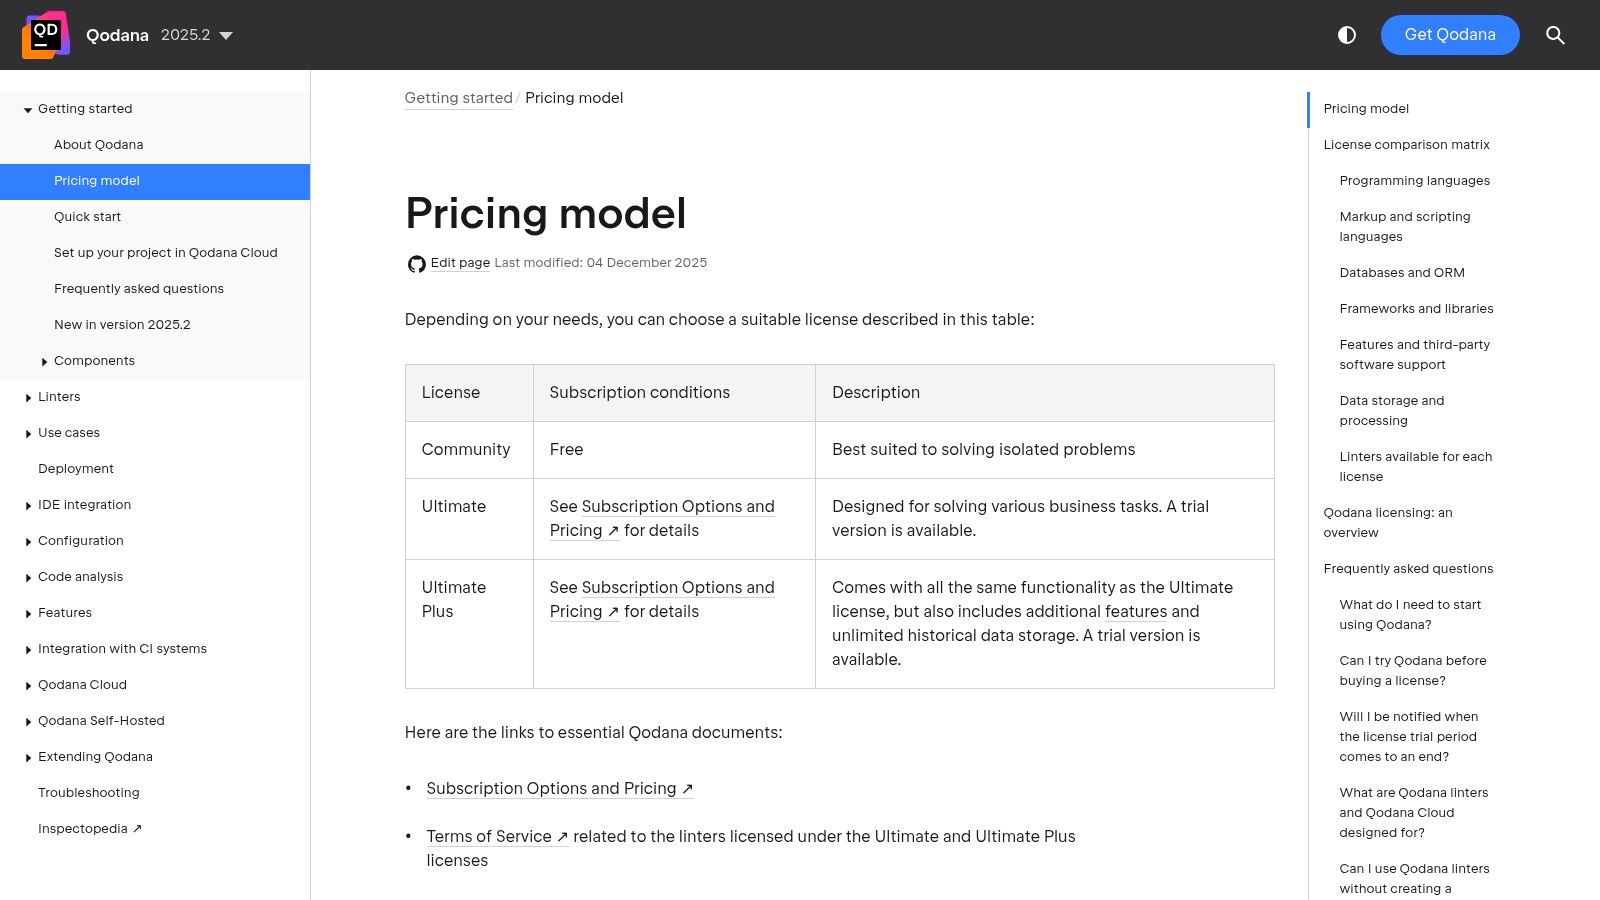This screenshot has height=900, width=1600.
Task: Expand the Linters section arrow
Action: point(28,398)
